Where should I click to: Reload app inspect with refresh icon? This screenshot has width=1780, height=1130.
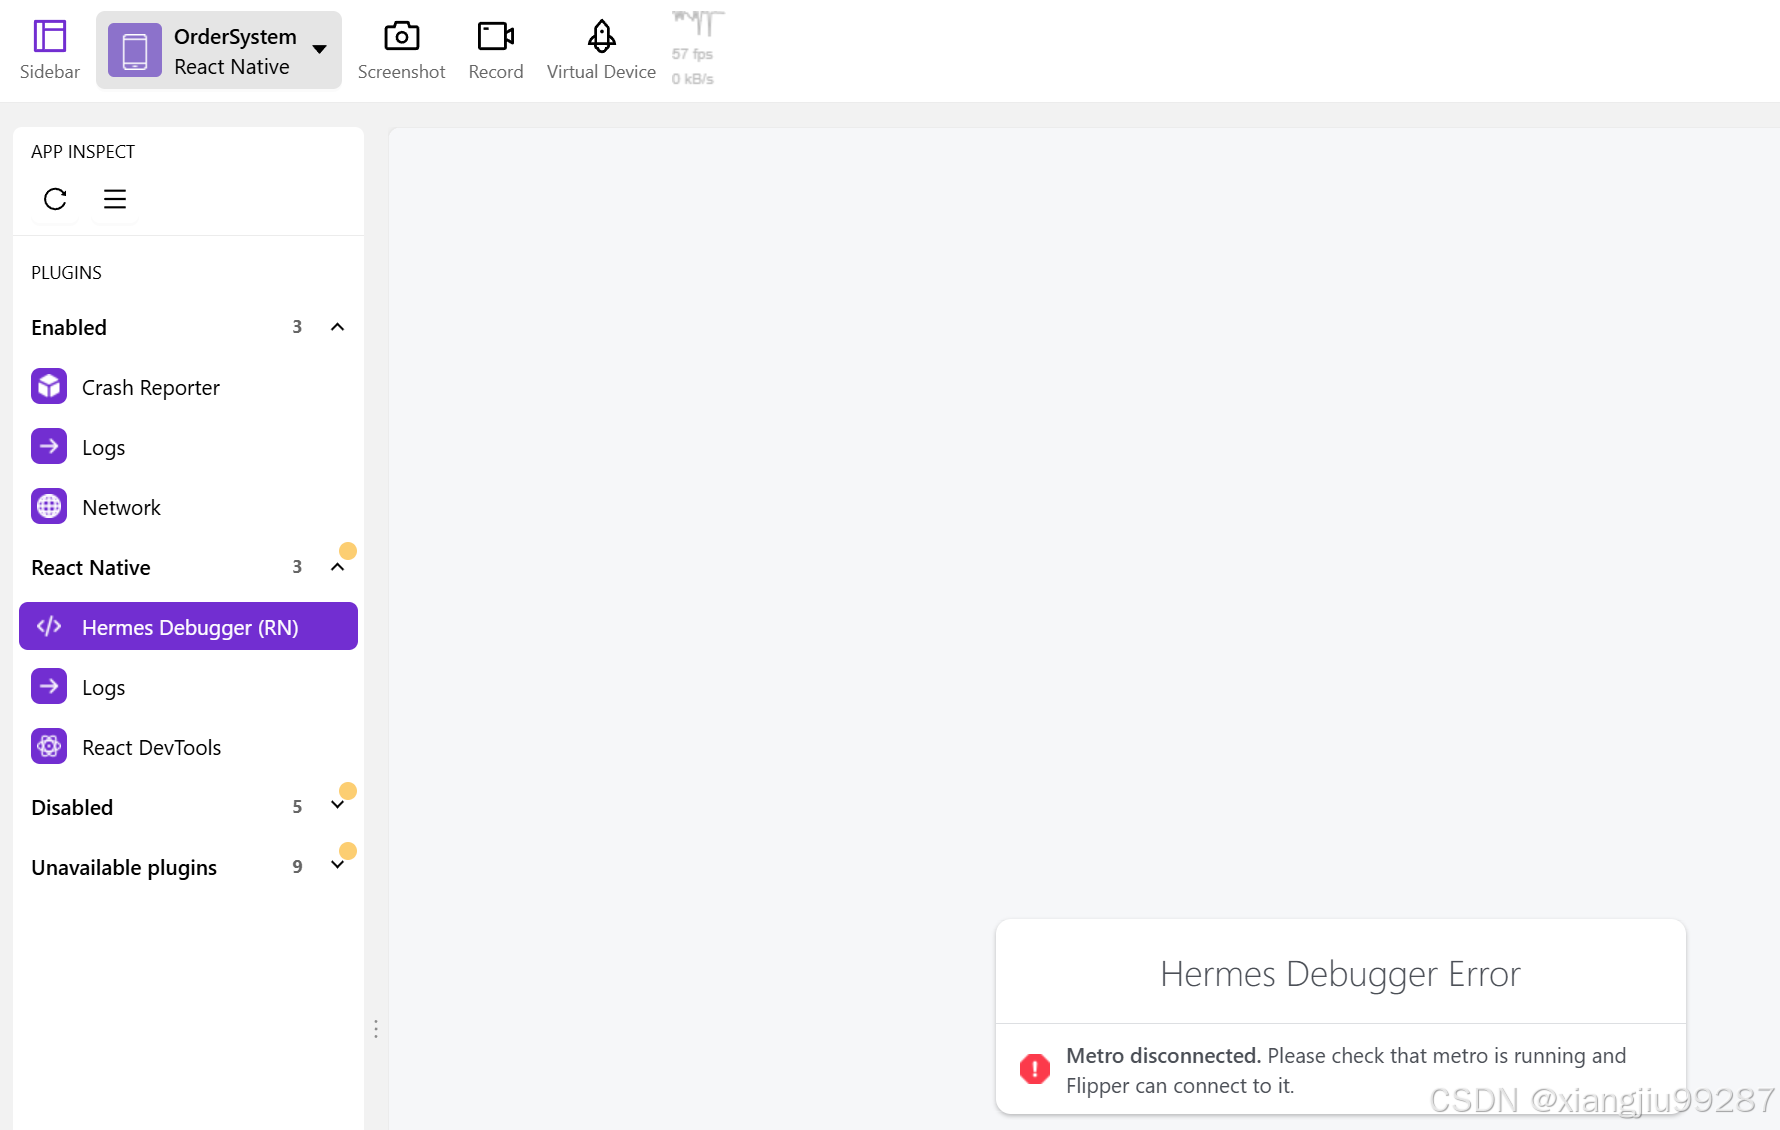55,199
